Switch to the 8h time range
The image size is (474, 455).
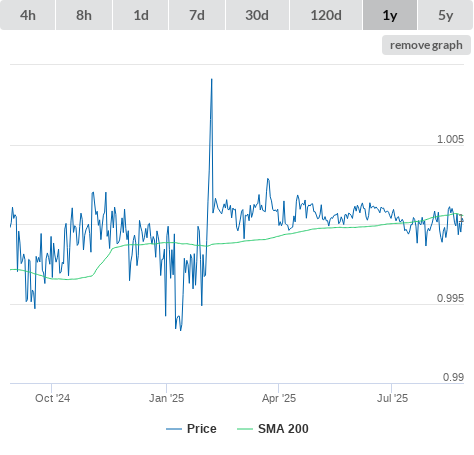(x=84, y=15)
